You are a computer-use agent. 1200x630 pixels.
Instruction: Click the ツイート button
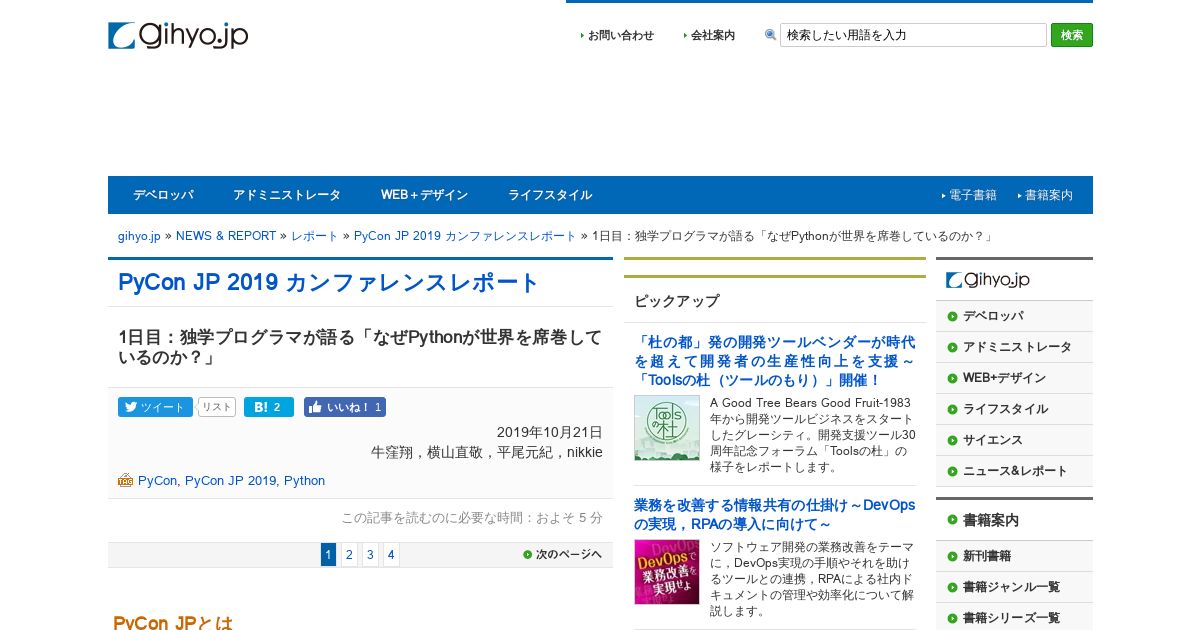point(155,407)
